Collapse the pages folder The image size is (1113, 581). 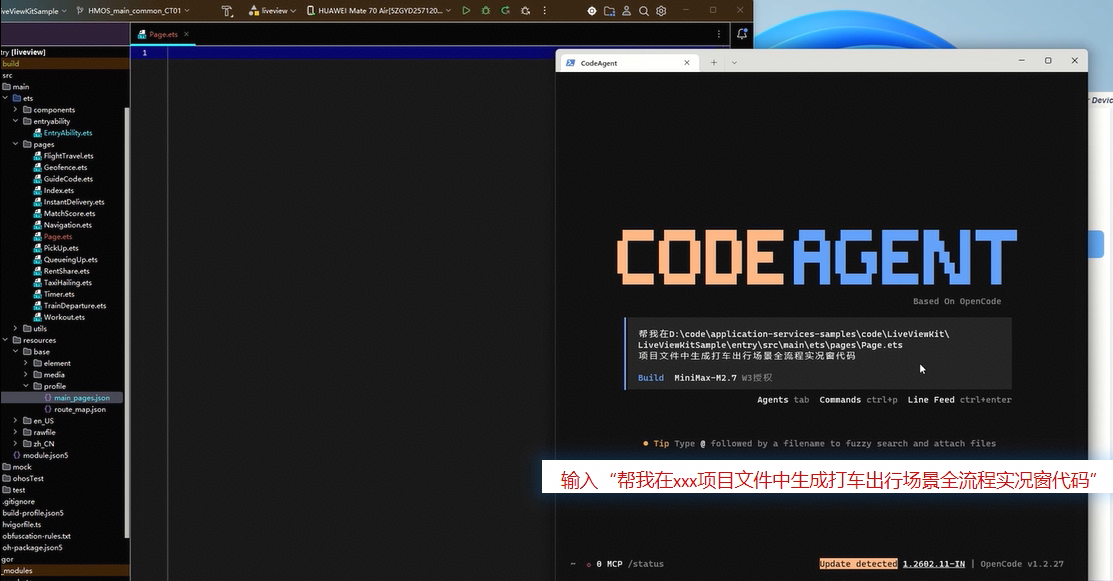(16, 144)
